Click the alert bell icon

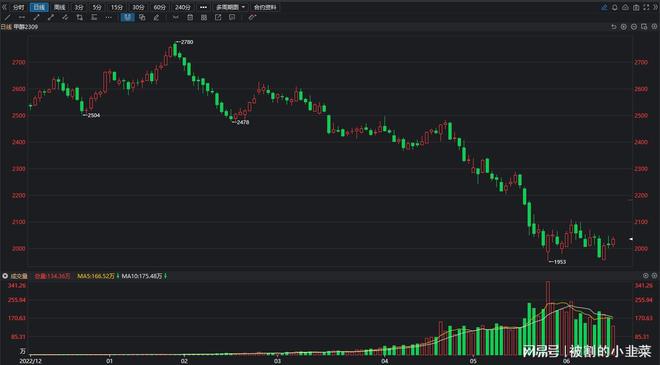pyautogui.click(x=615, y=8)
